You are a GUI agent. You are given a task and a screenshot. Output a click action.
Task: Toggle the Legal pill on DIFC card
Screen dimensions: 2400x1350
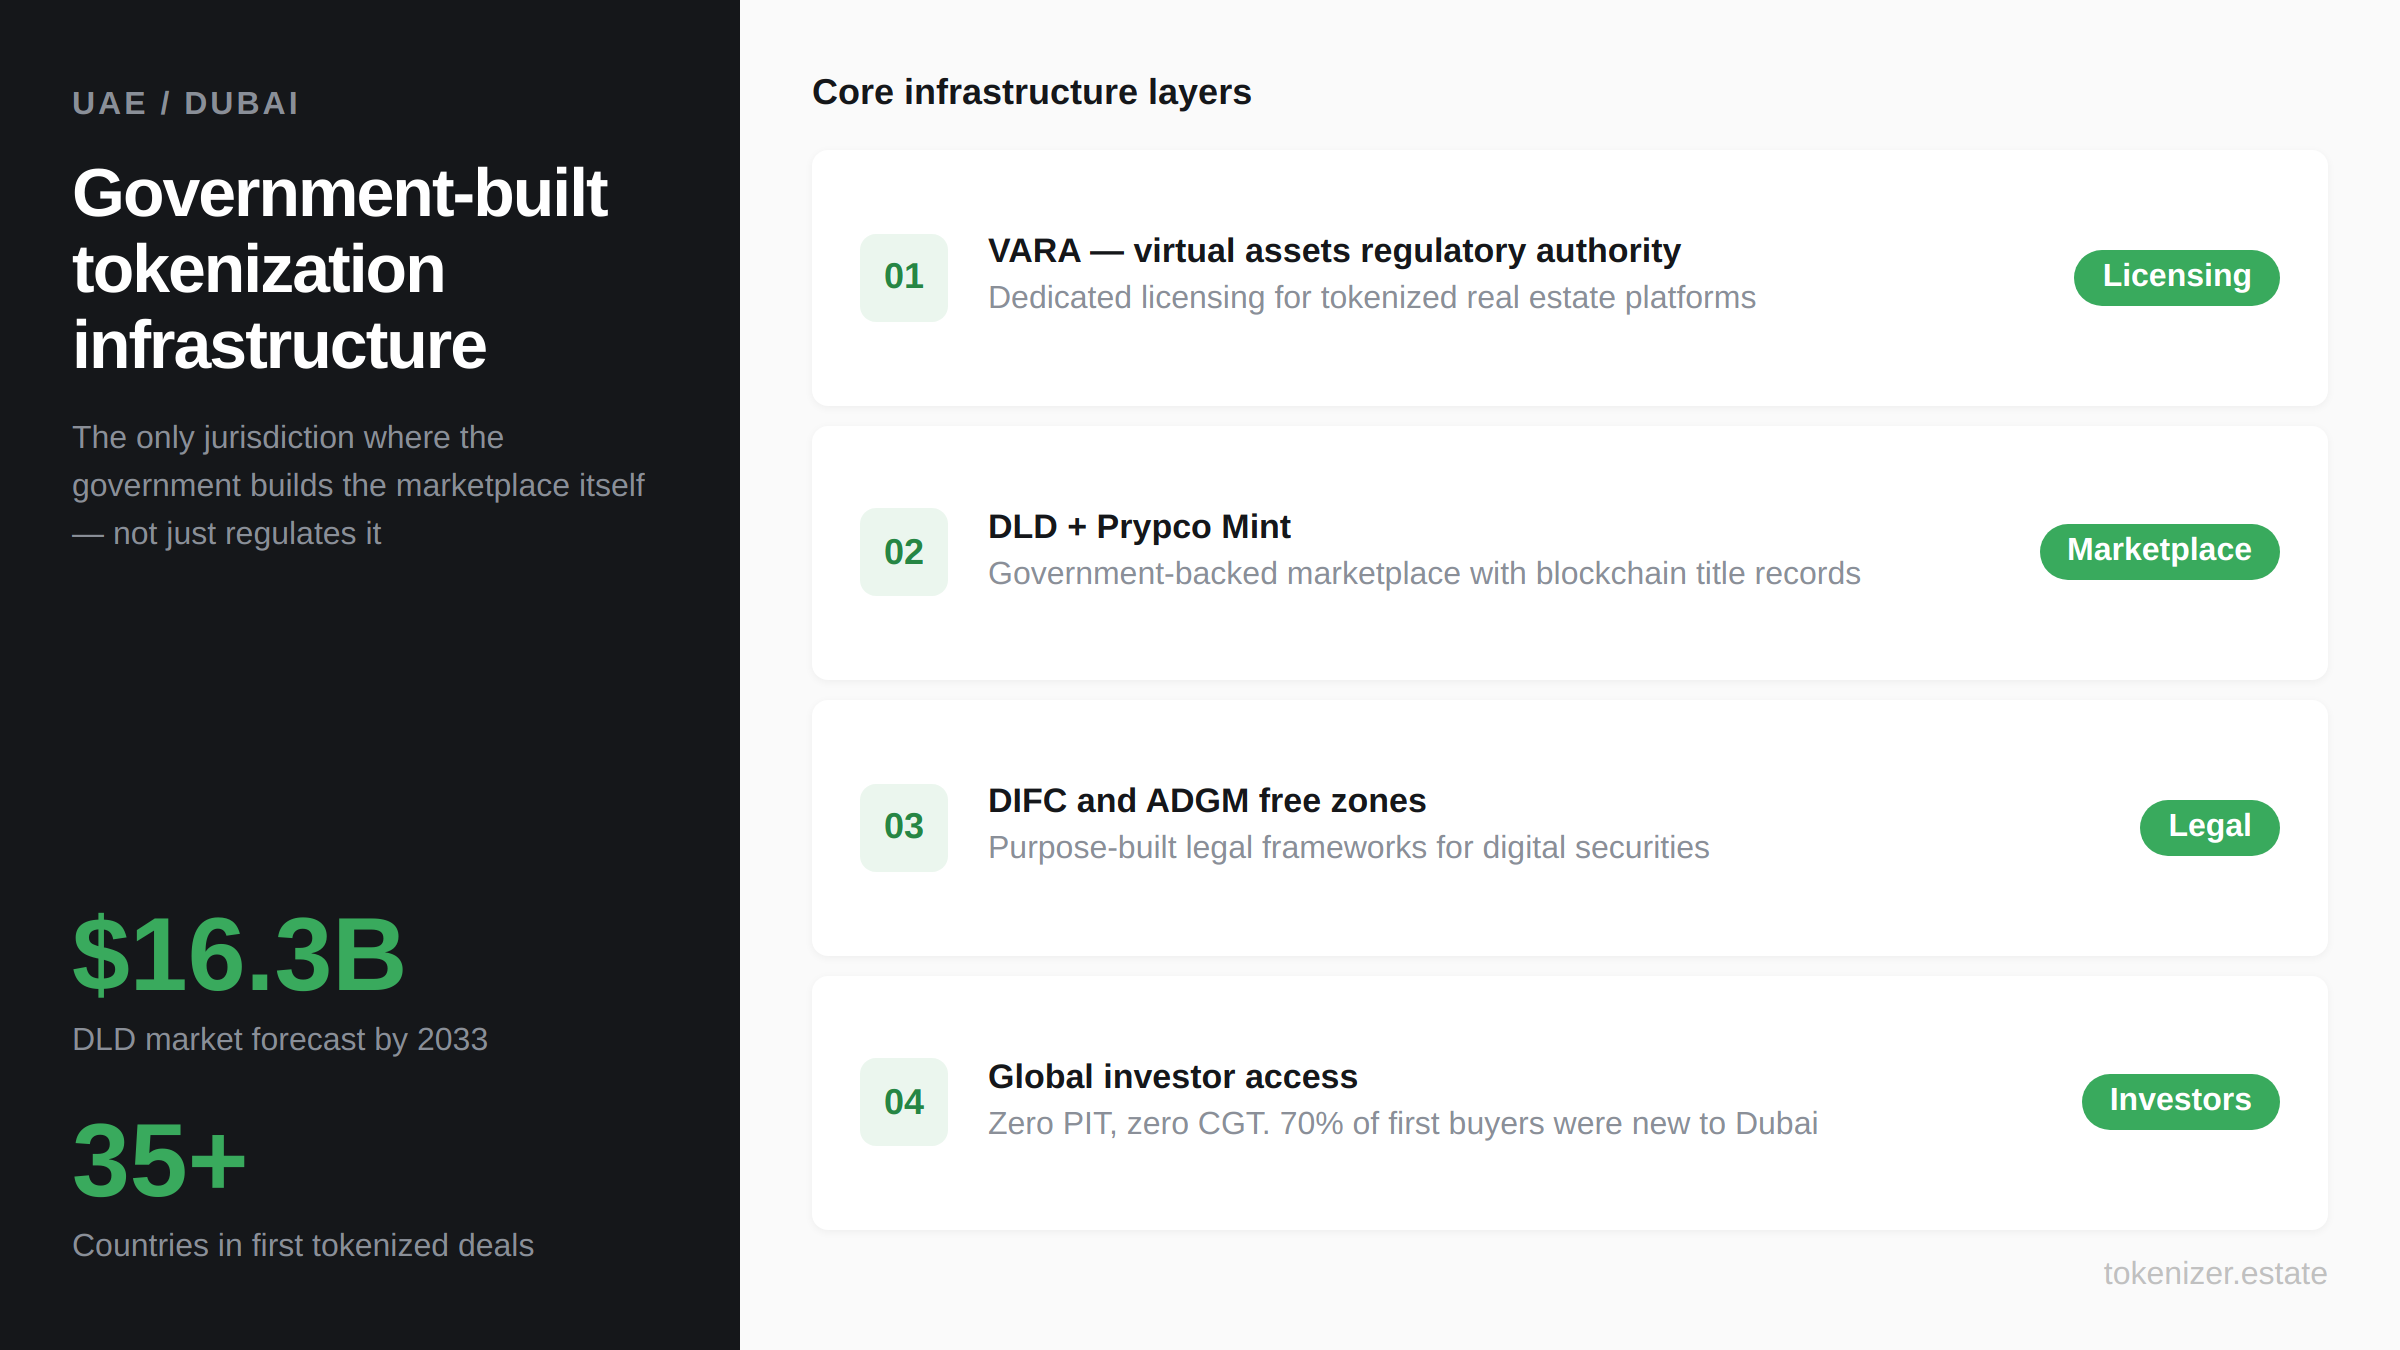coord(2209,827)
